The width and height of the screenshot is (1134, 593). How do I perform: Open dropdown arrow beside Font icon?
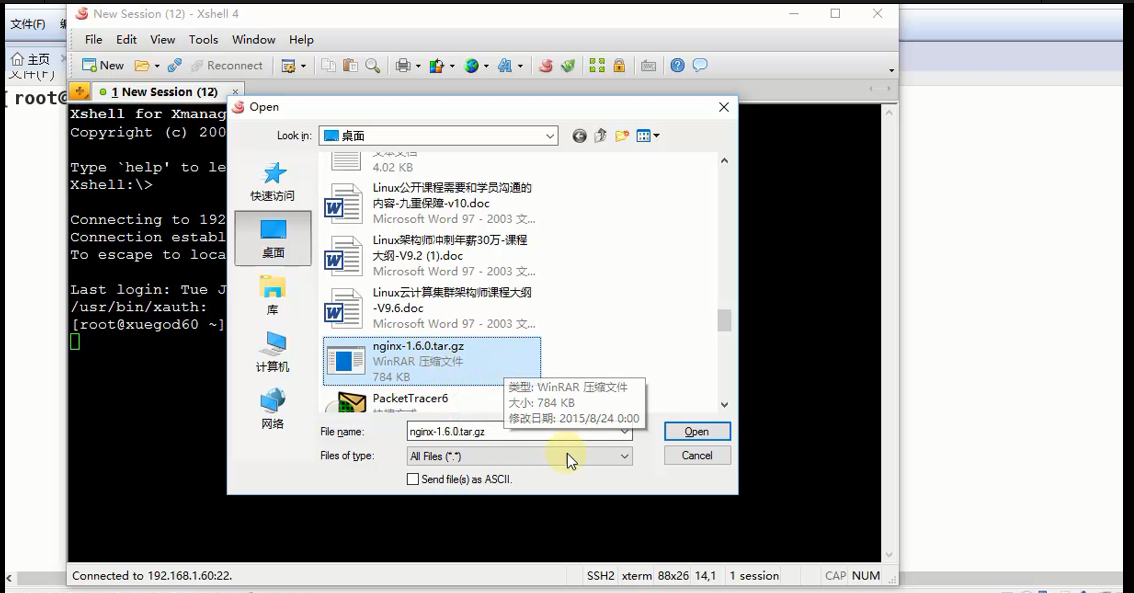pos(520,67)
